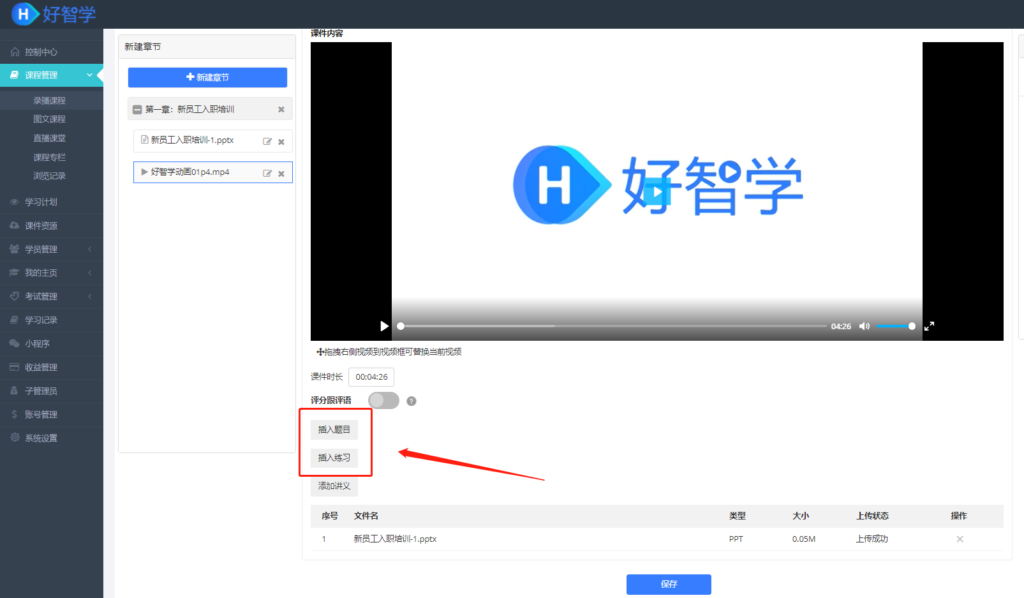Delete 第一章 chapter with x icon
Image resolution: width=1024 pixels, height=598 pixels.
click(281, 110)
